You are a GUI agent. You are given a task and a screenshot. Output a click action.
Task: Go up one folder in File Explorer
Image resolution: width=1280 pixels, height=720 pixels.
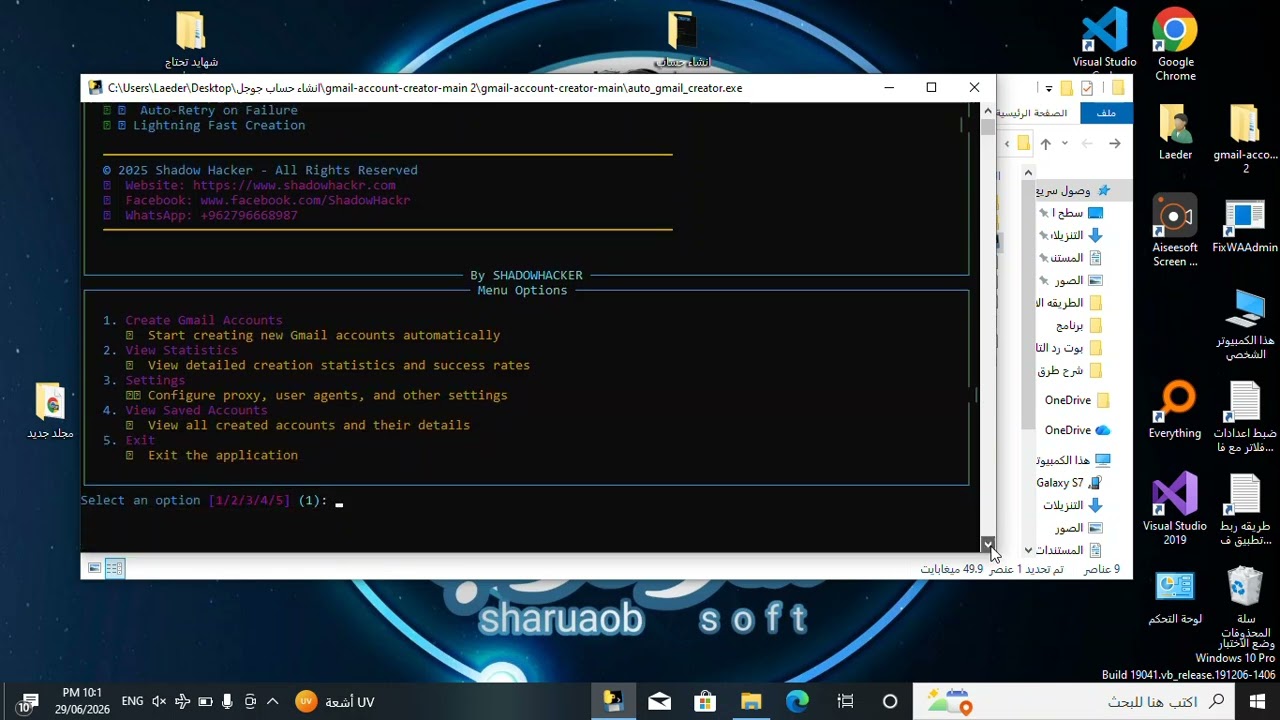pyautogui.click(x=1046, y=144)
